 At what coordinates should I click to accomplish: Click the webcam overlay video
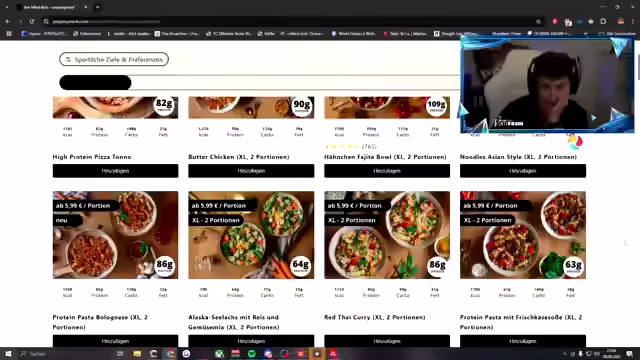click(x=547, y=84)
